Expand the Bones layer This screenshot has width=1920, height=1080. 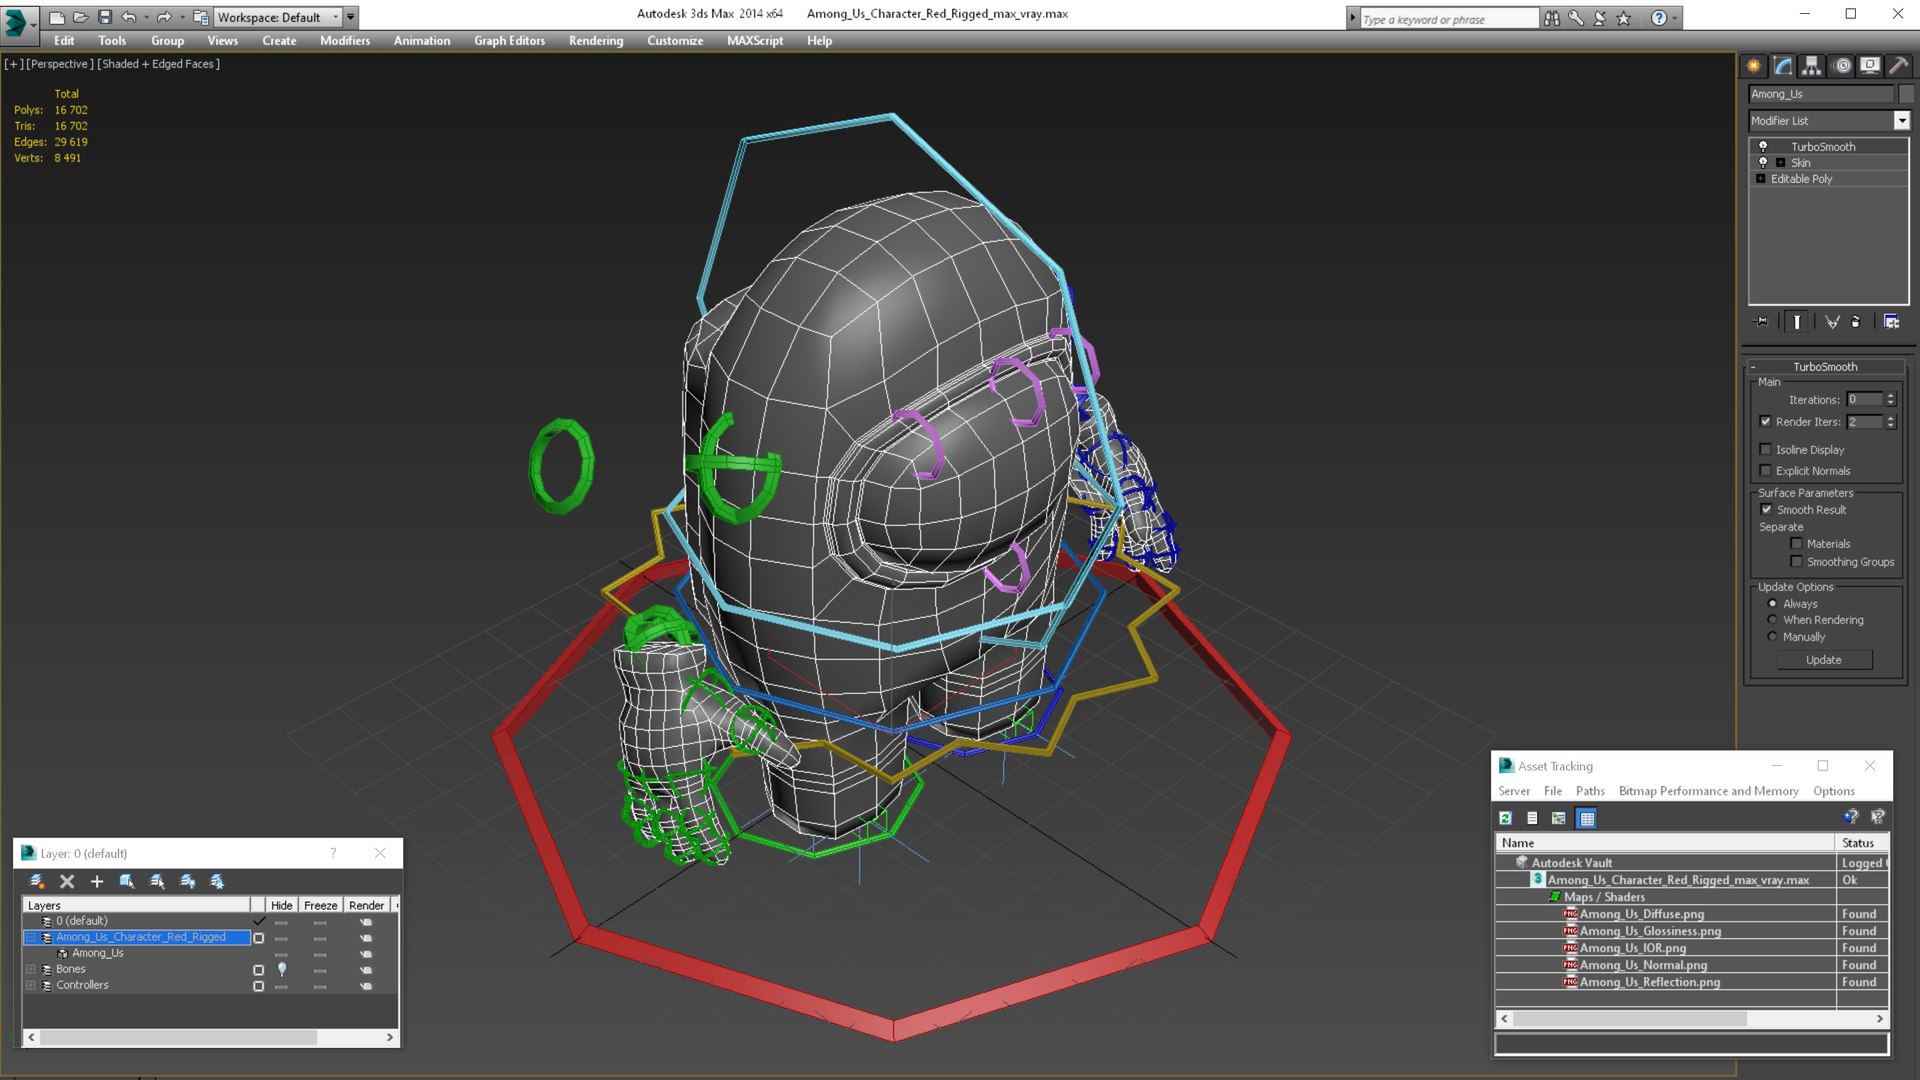pos(31,969)
